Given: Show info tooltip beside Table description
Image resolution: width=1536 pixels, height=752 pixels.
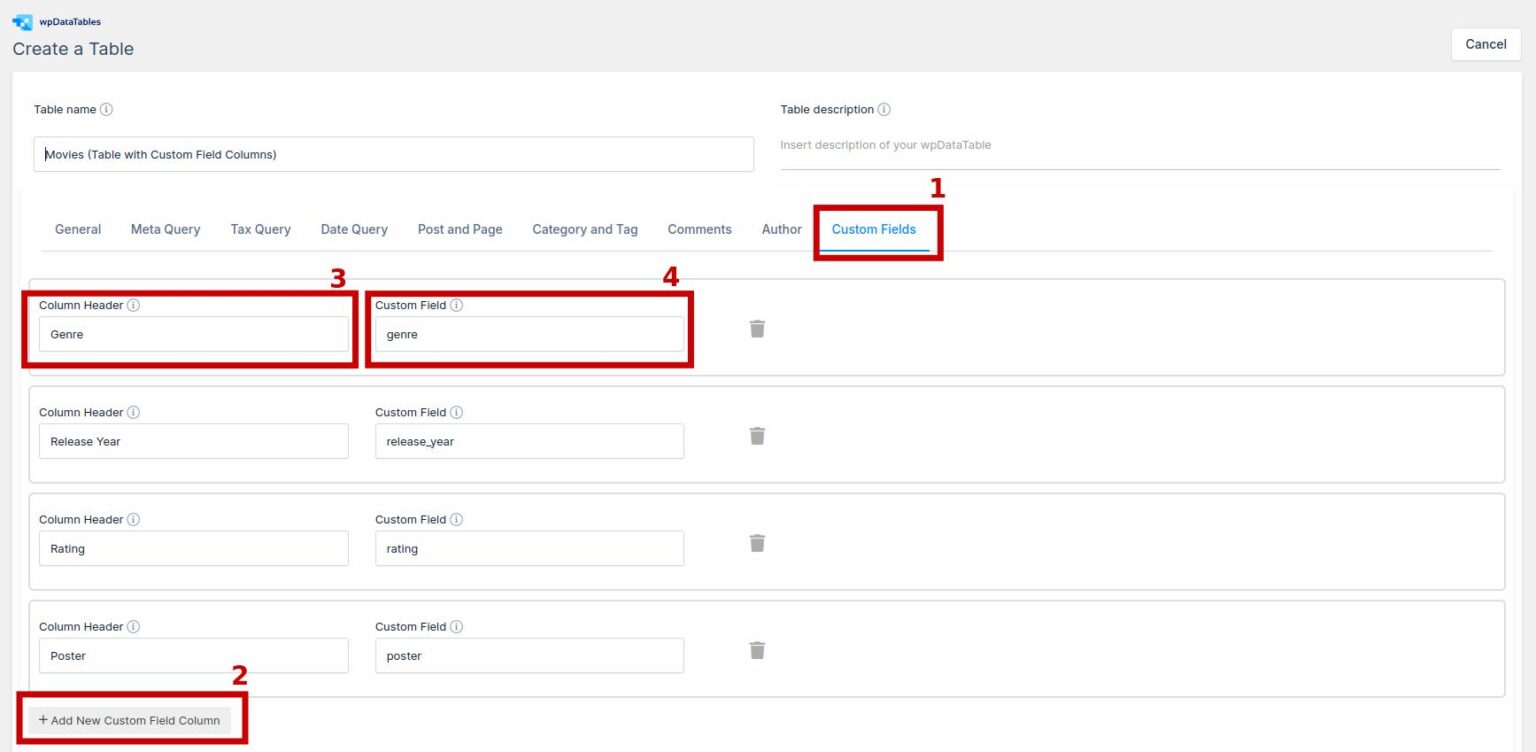Looking at the screenshot, I should pyautogui.click(x=884, y=110).
